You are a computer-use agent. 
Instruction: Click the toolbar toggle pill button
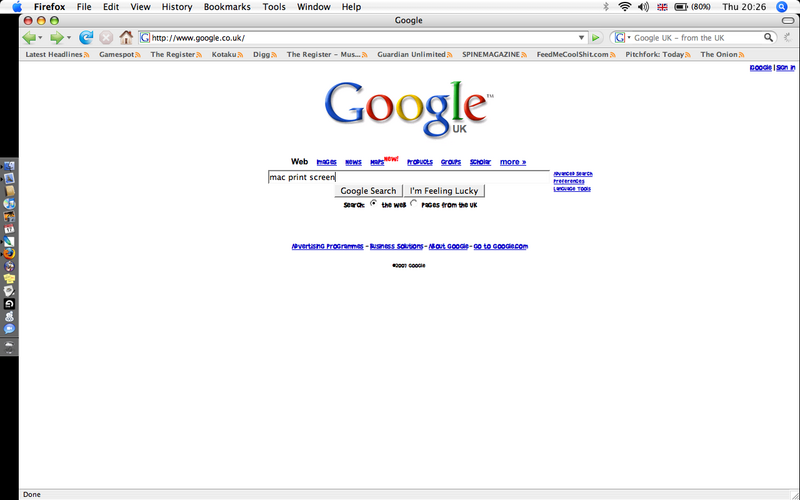pos(788,20)
